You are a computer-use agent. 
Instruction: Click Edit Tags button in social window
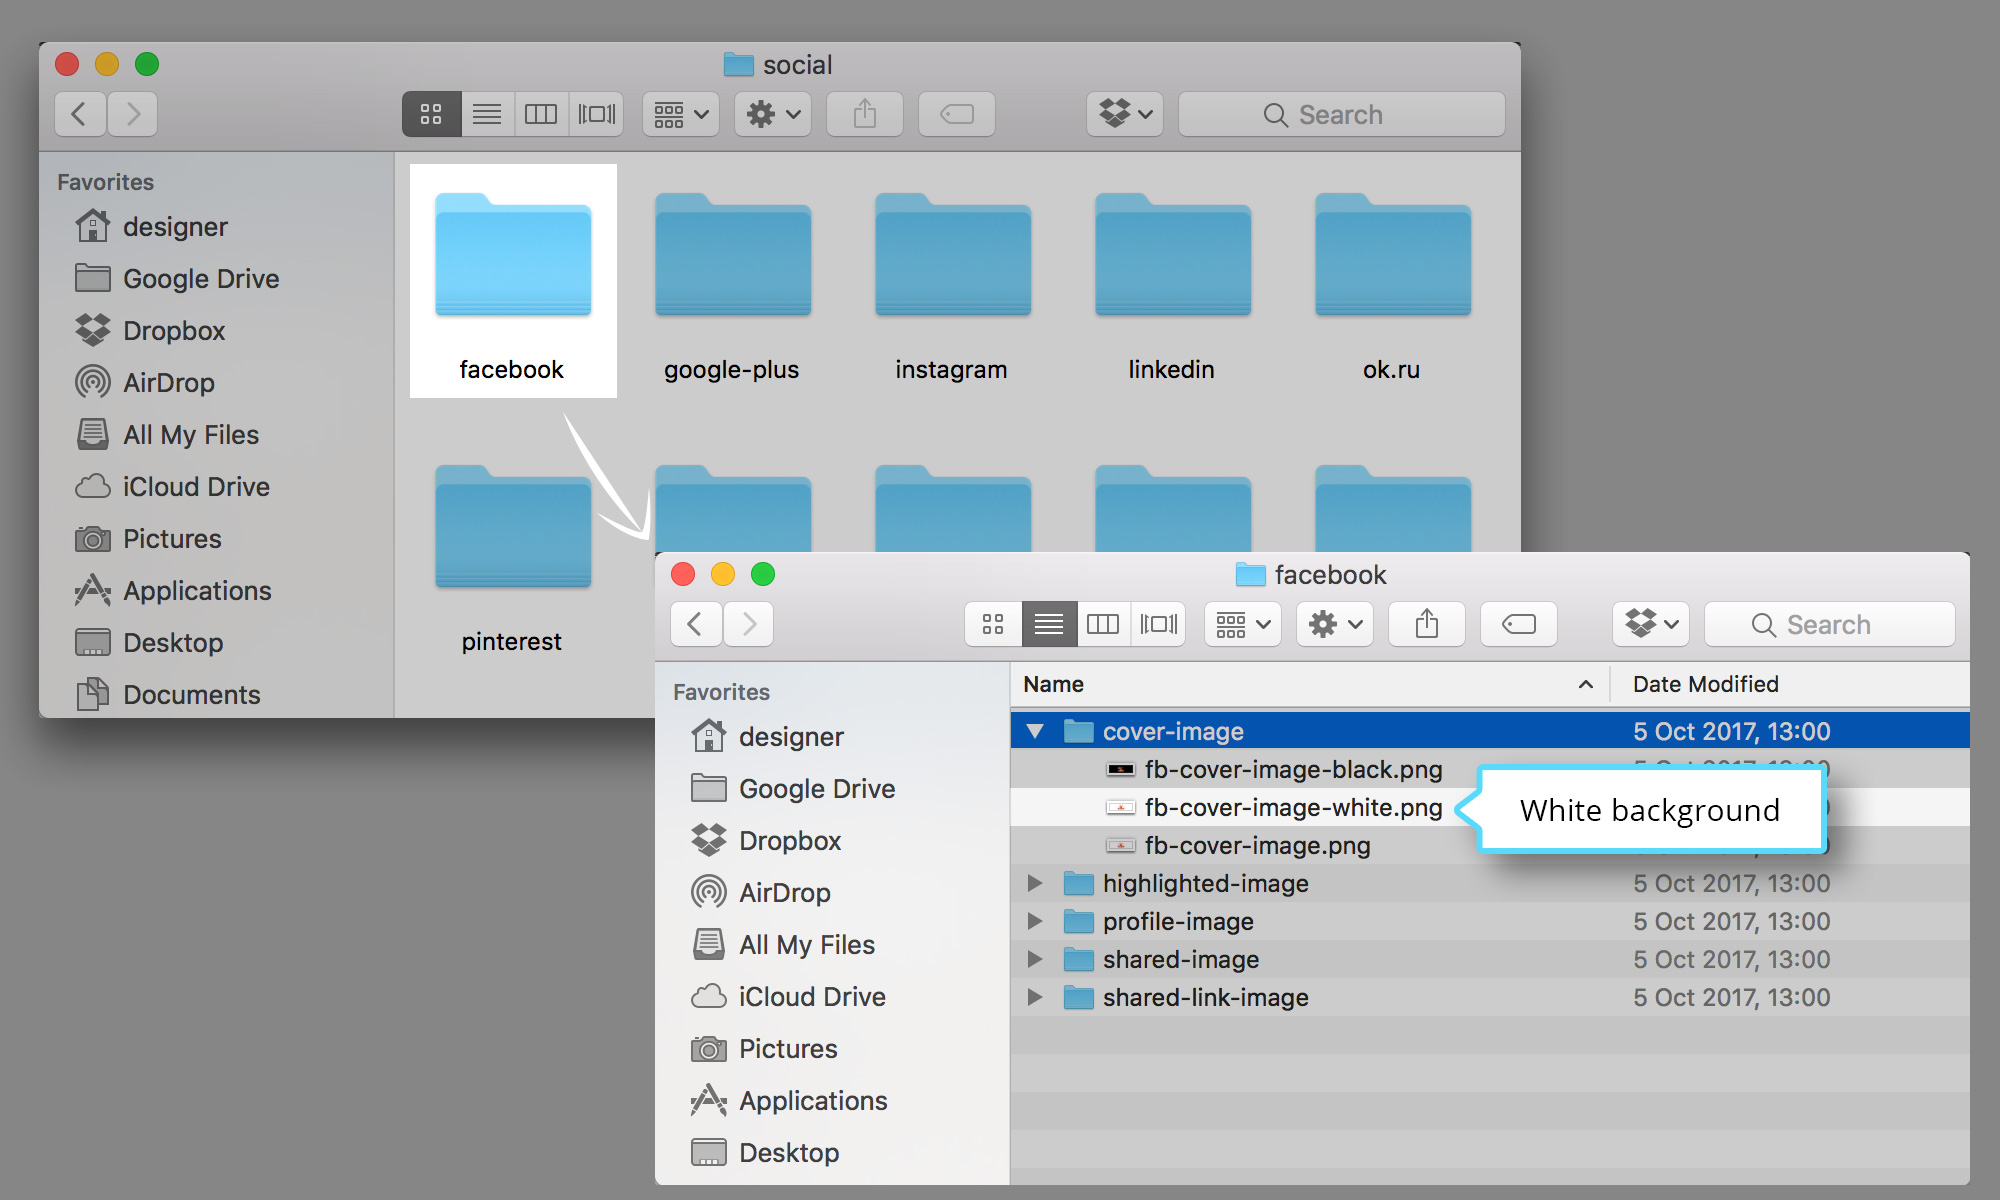click(957, 114)
